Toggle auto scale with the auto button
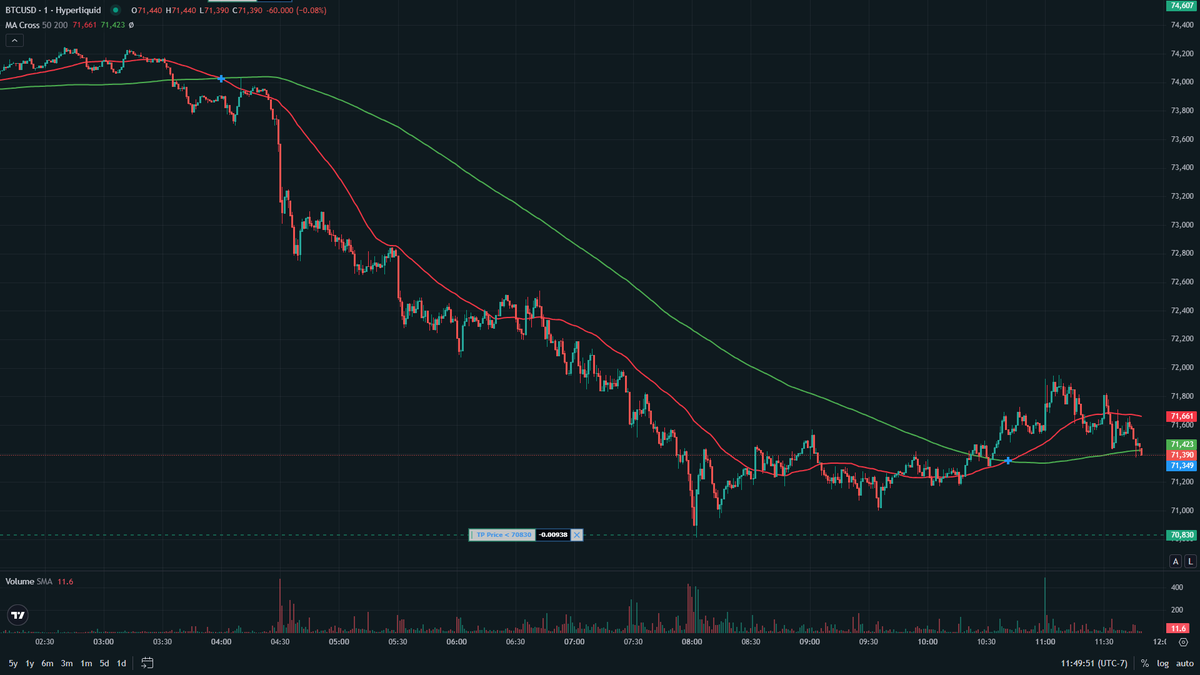The height and width of the screenshot is (675, 1200). pyautogui.click(x=1184, y=663)
